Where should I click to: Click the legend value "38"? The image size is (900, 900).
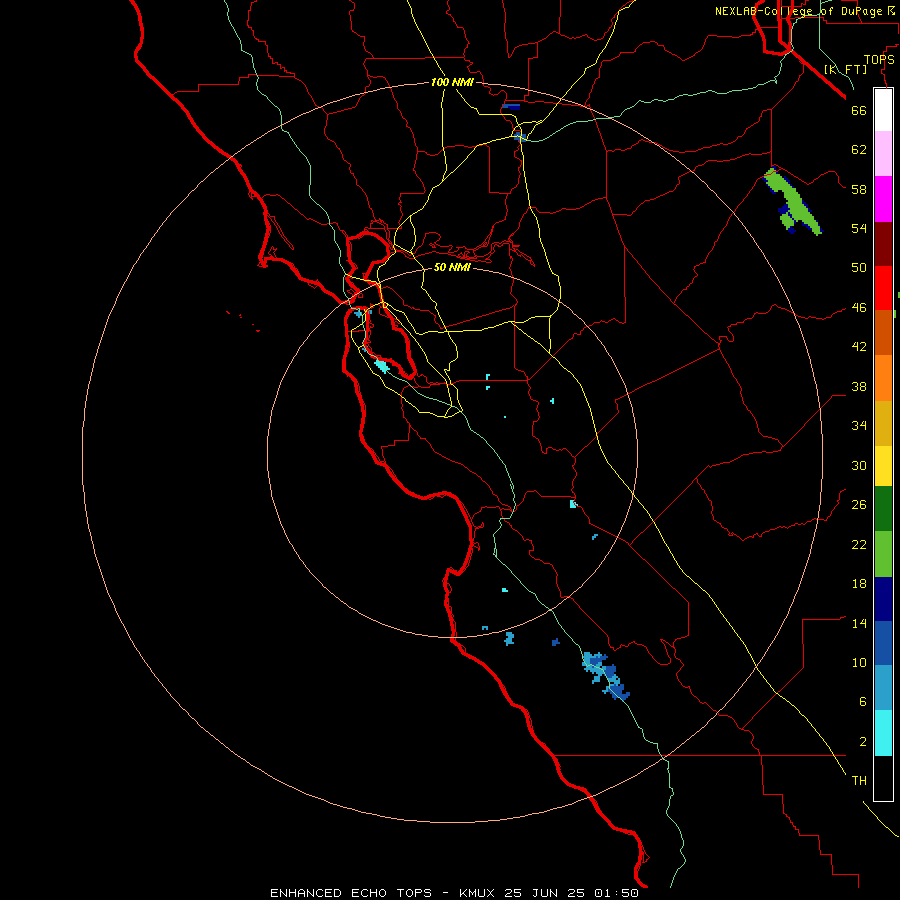(x=859, y=387)
